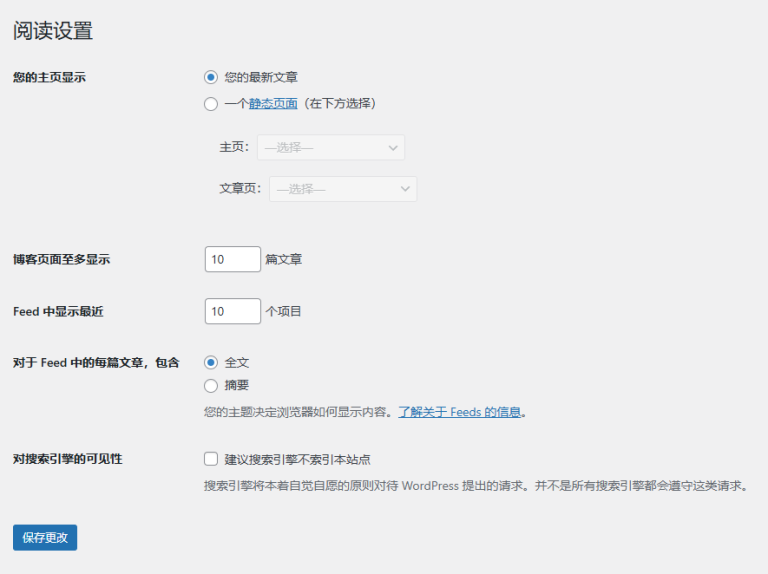Click the 文章页: field label
This screenshot has width=768, height=574.
coord(240,189)
